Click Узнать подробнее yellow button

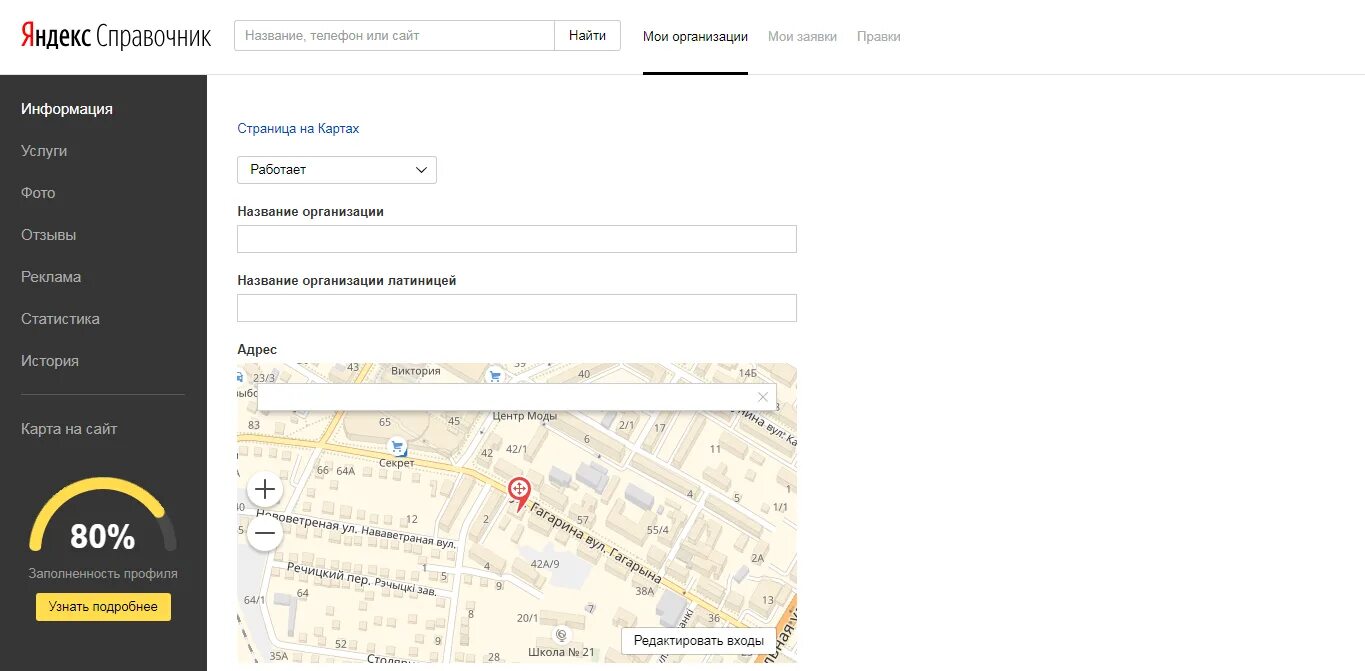coord(103,607)
